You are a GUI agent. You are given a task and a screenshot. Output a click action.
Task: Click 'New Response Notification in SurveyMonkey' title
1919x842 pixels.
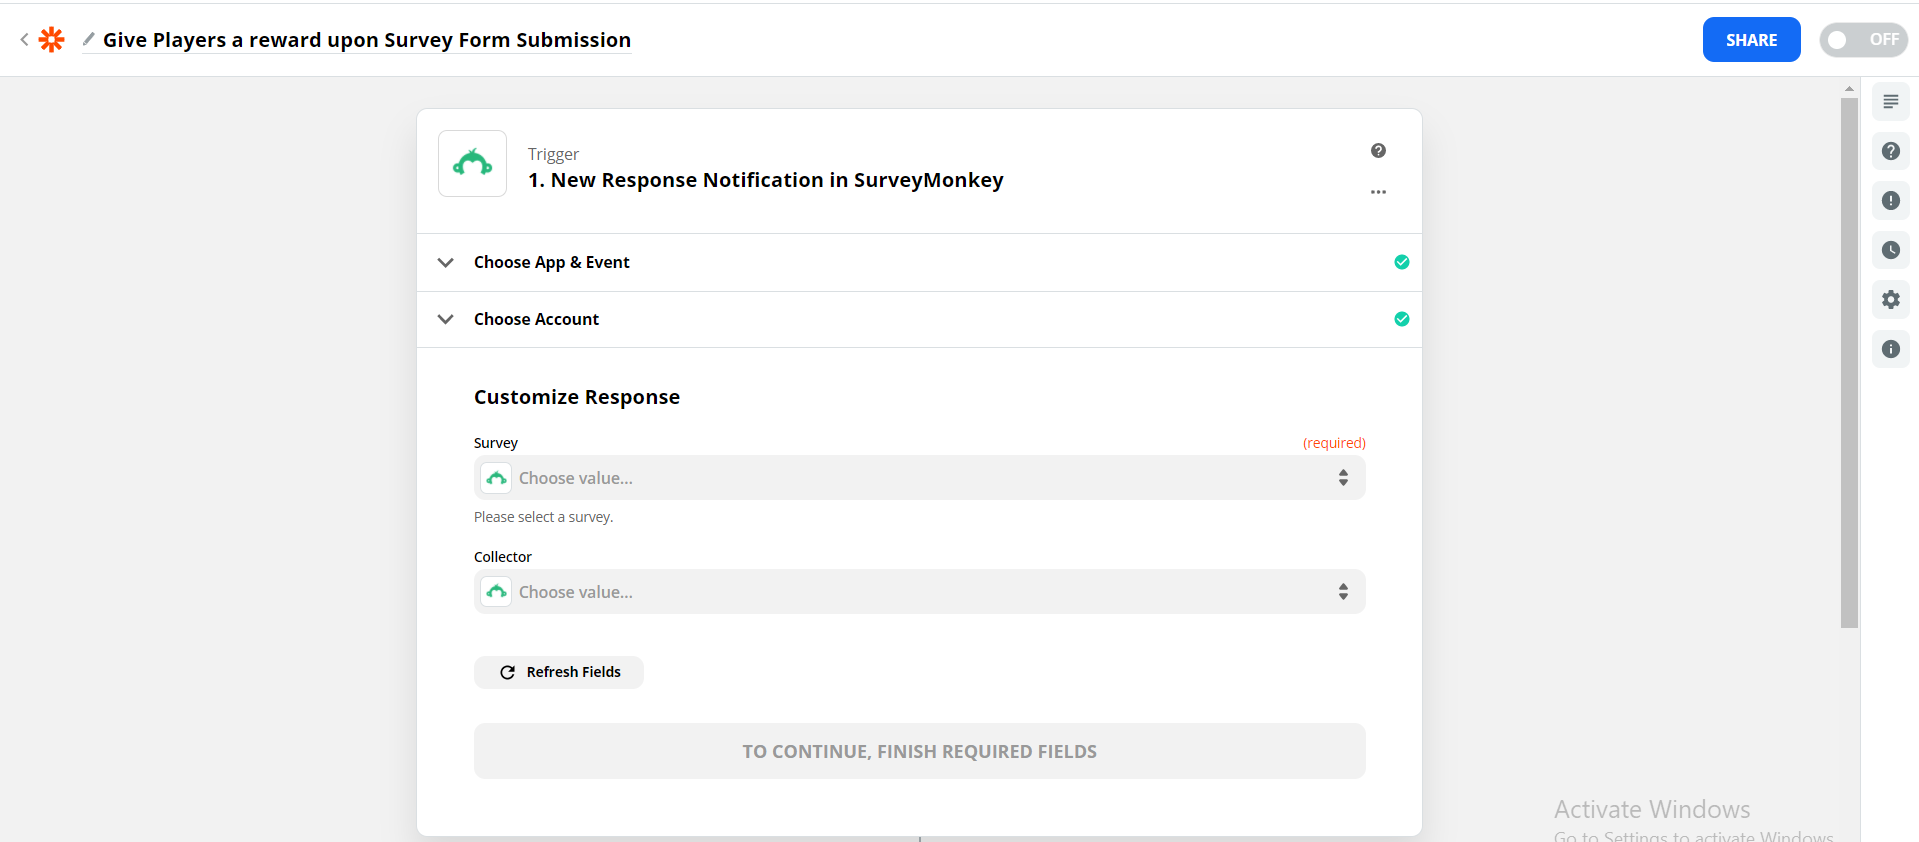[x=766, y=180]
